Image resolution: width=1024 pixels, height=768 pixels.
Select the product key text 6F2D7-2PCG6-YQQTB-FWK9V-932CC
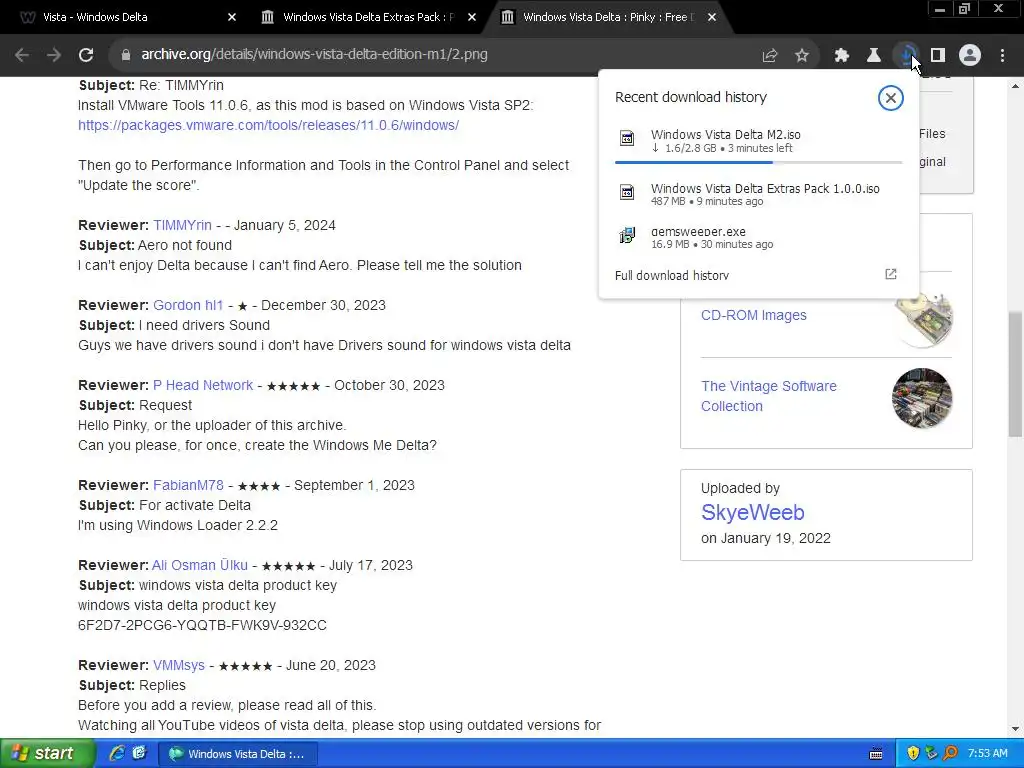[x=202, y=625]
